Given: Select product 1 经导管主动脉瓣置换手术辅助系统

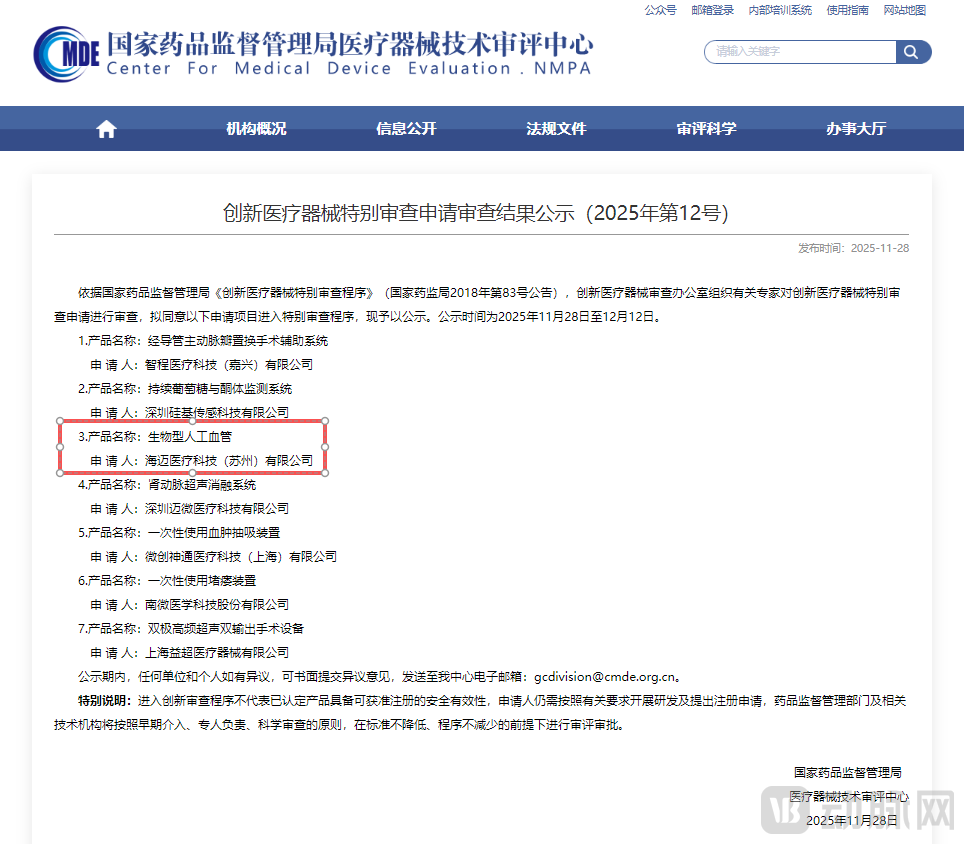Looking at the screenshot, I should tap(237, 341).
